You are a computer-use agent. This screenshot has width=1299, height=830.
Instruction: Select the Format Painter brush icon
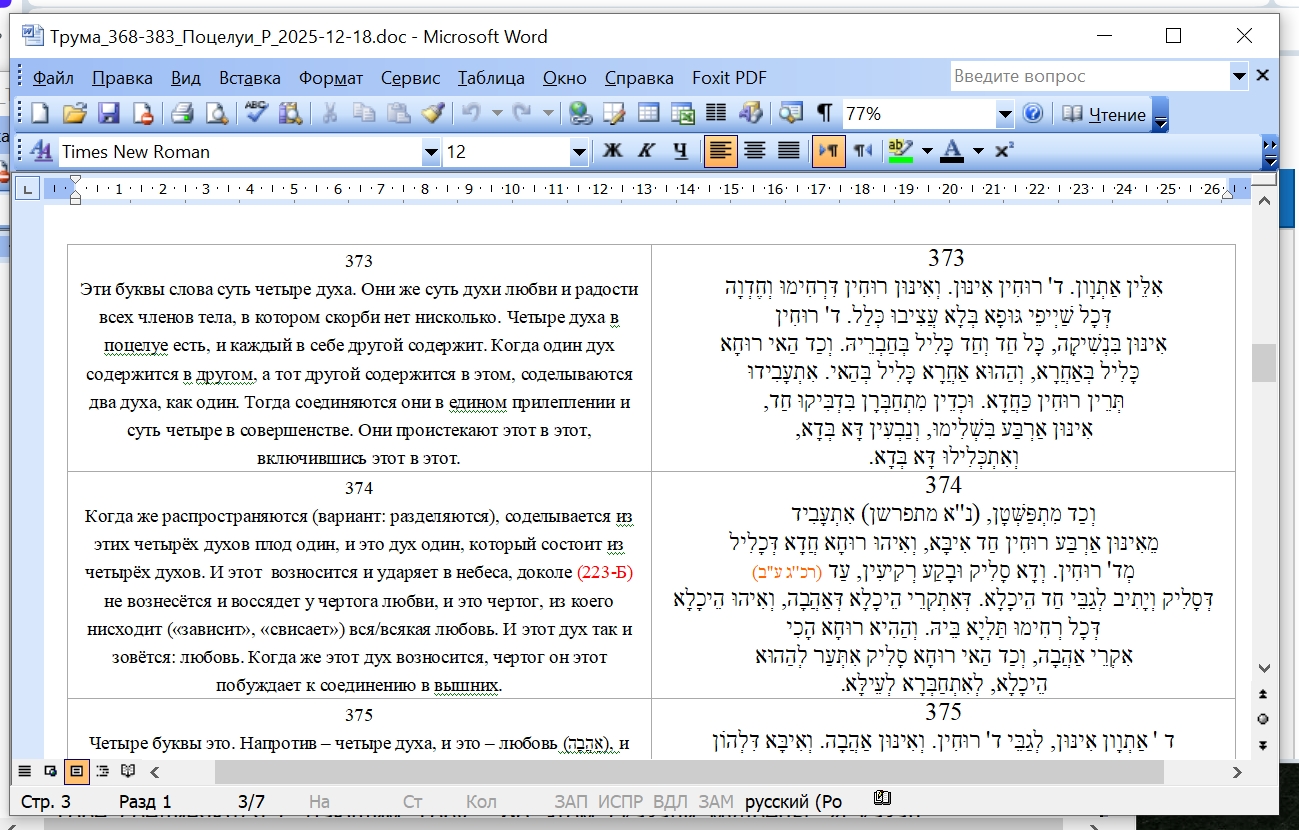[432, 114]
